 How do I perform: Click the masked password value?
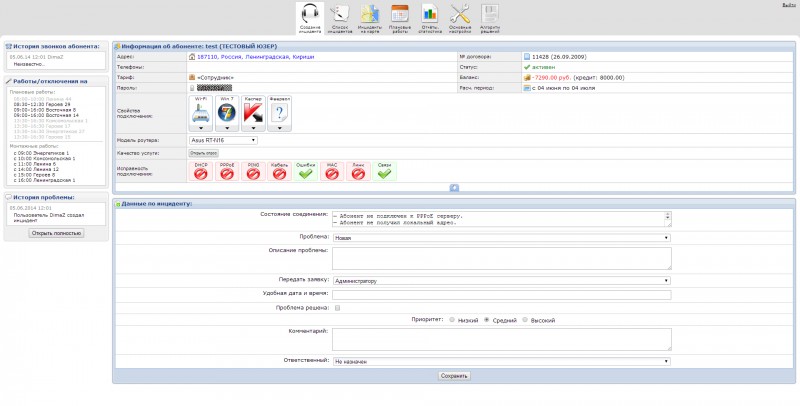214,88
